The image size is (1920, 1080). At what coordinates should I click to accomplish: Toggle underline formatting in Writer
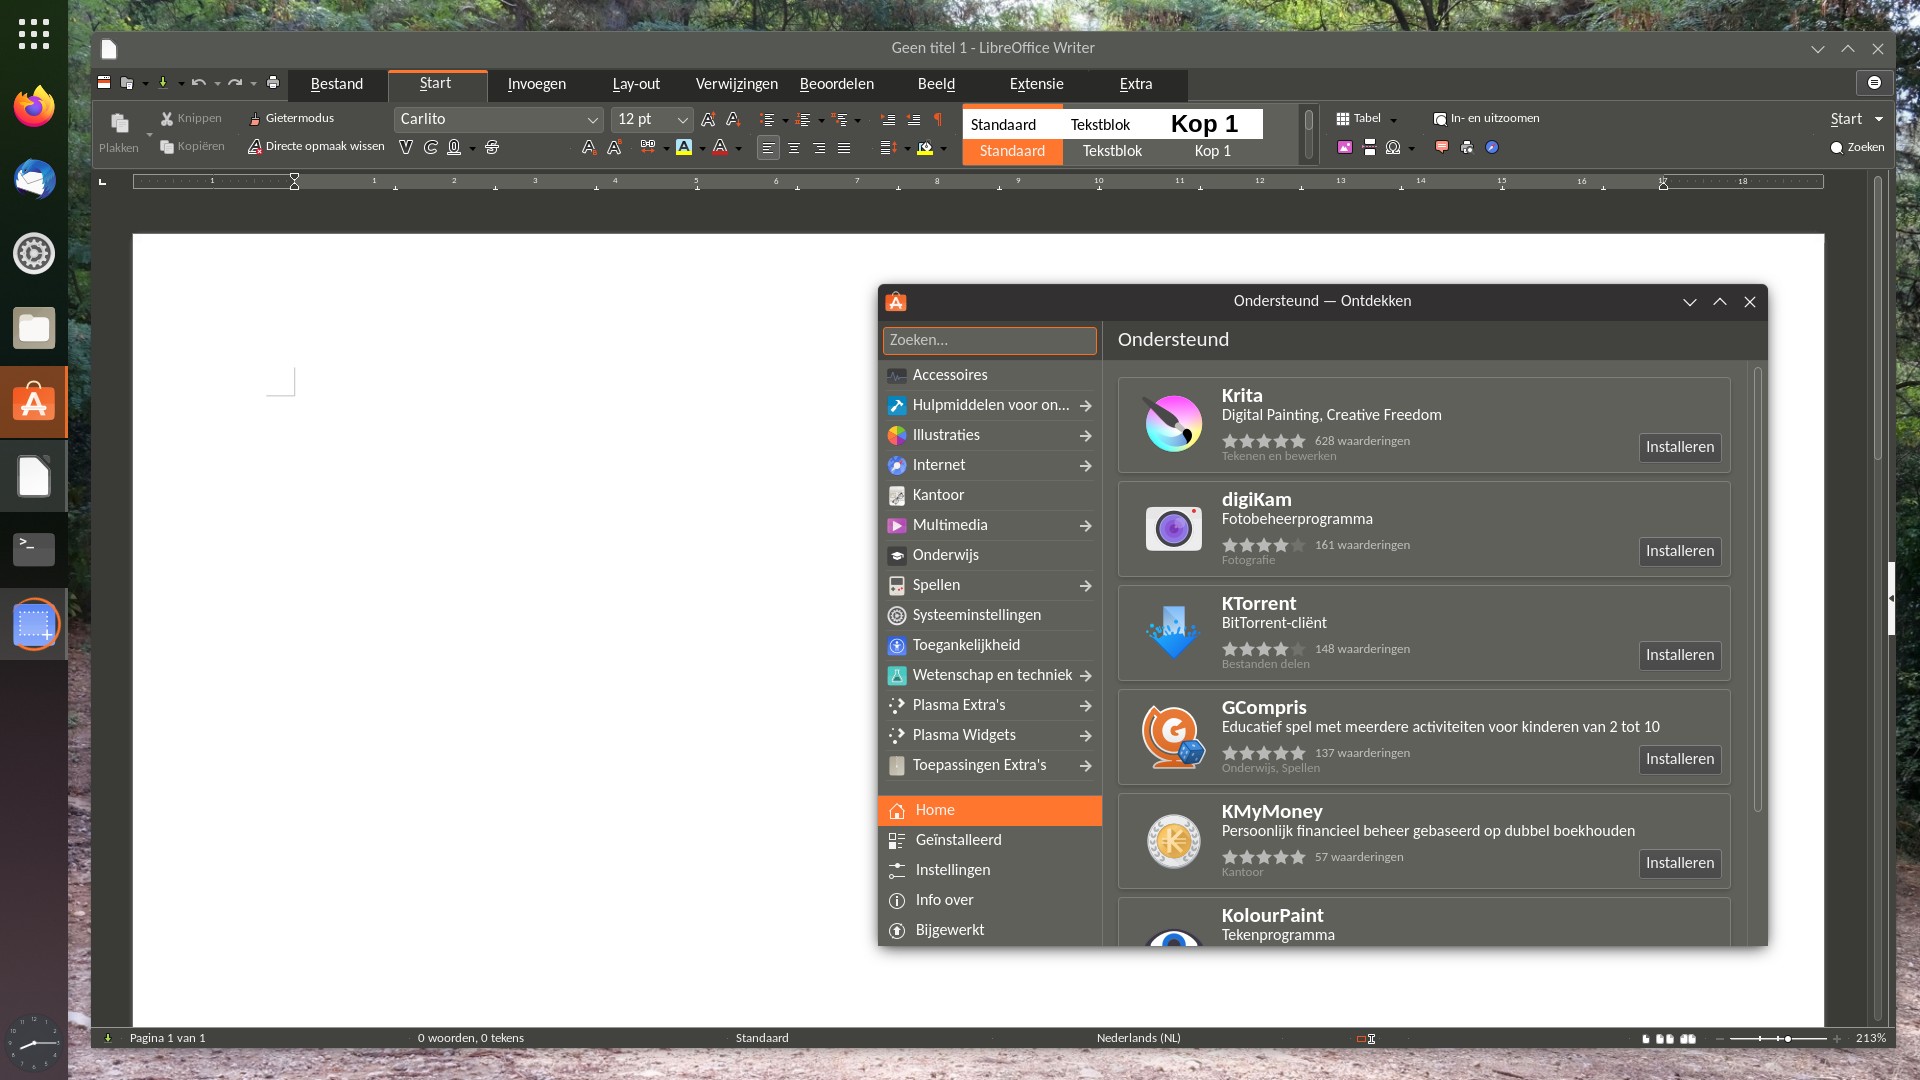pos(454,147)
